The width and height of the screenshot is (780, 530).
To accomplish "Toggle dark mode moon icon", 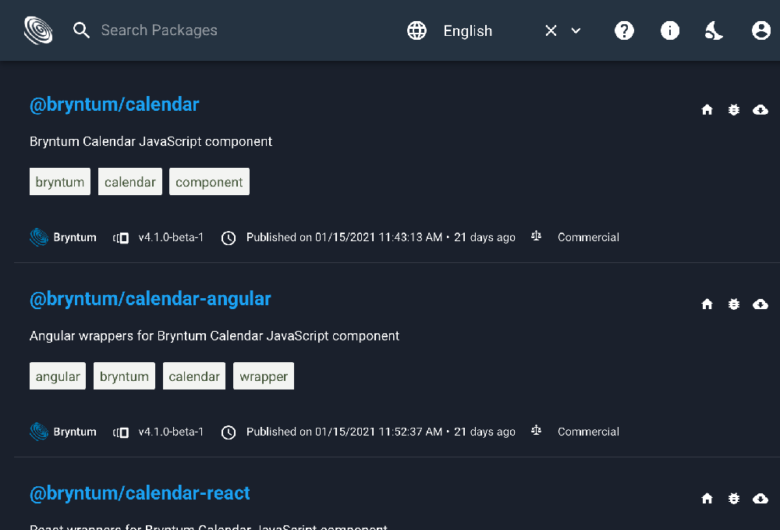I will click(x=714, y=31).
